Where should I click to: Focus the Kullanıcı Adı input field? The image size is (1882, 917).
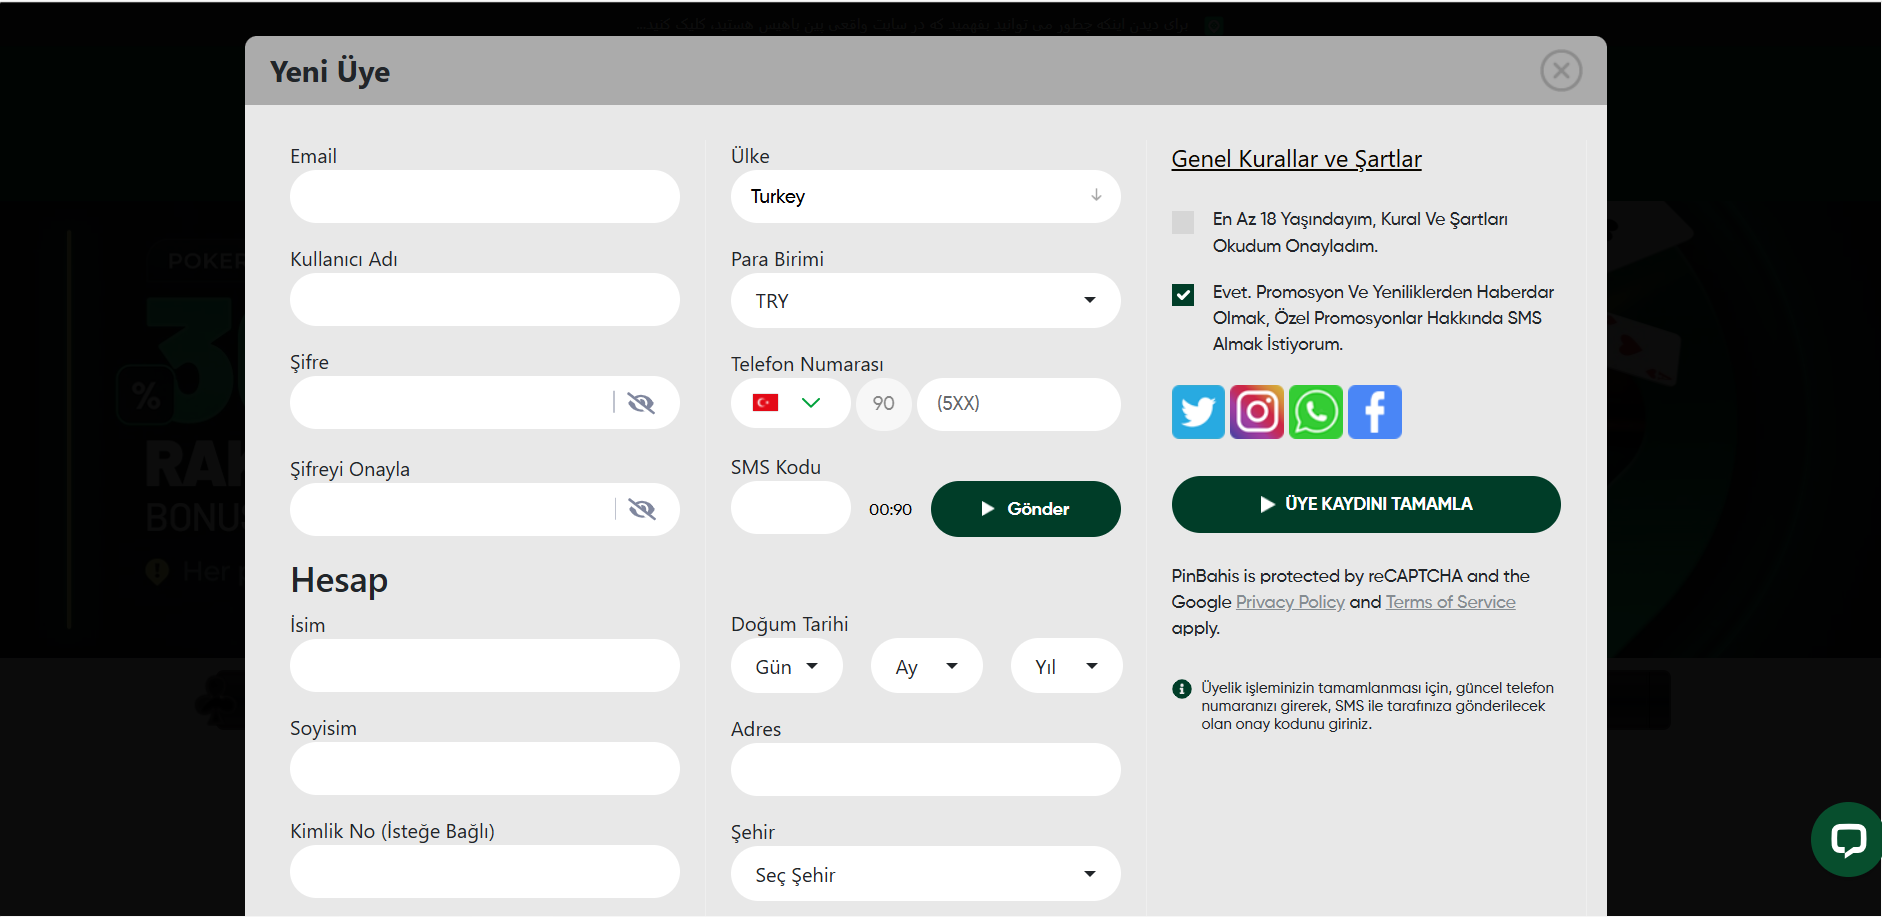click(485, 300)
